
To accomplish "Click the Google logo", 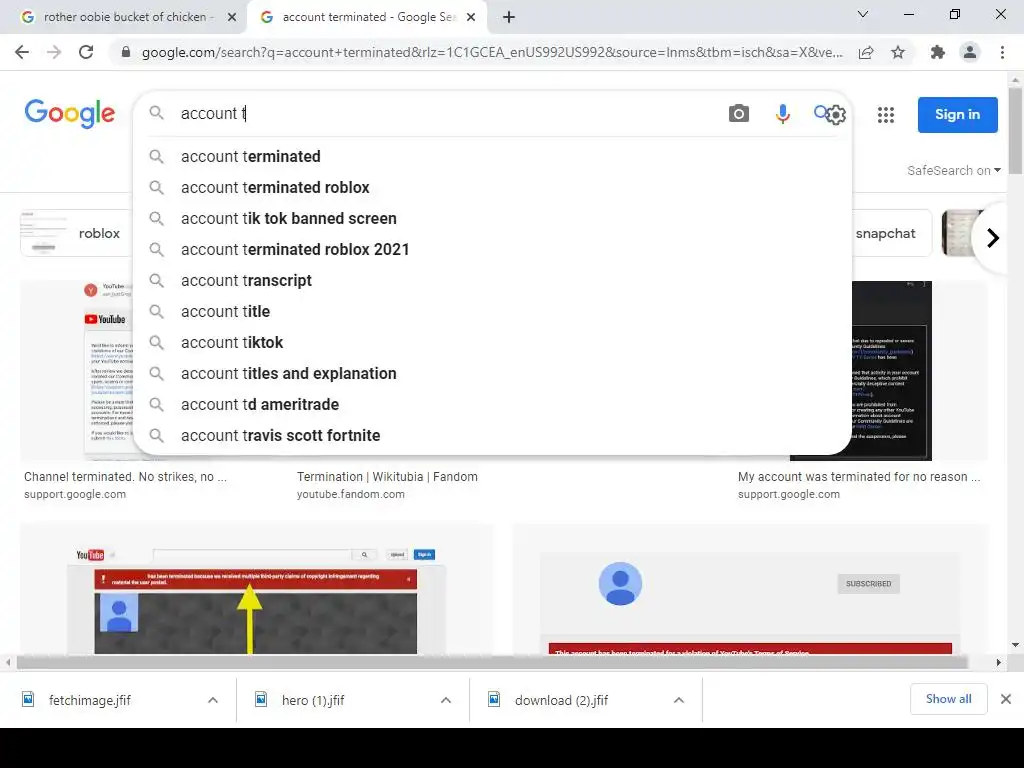I will 70,113.
